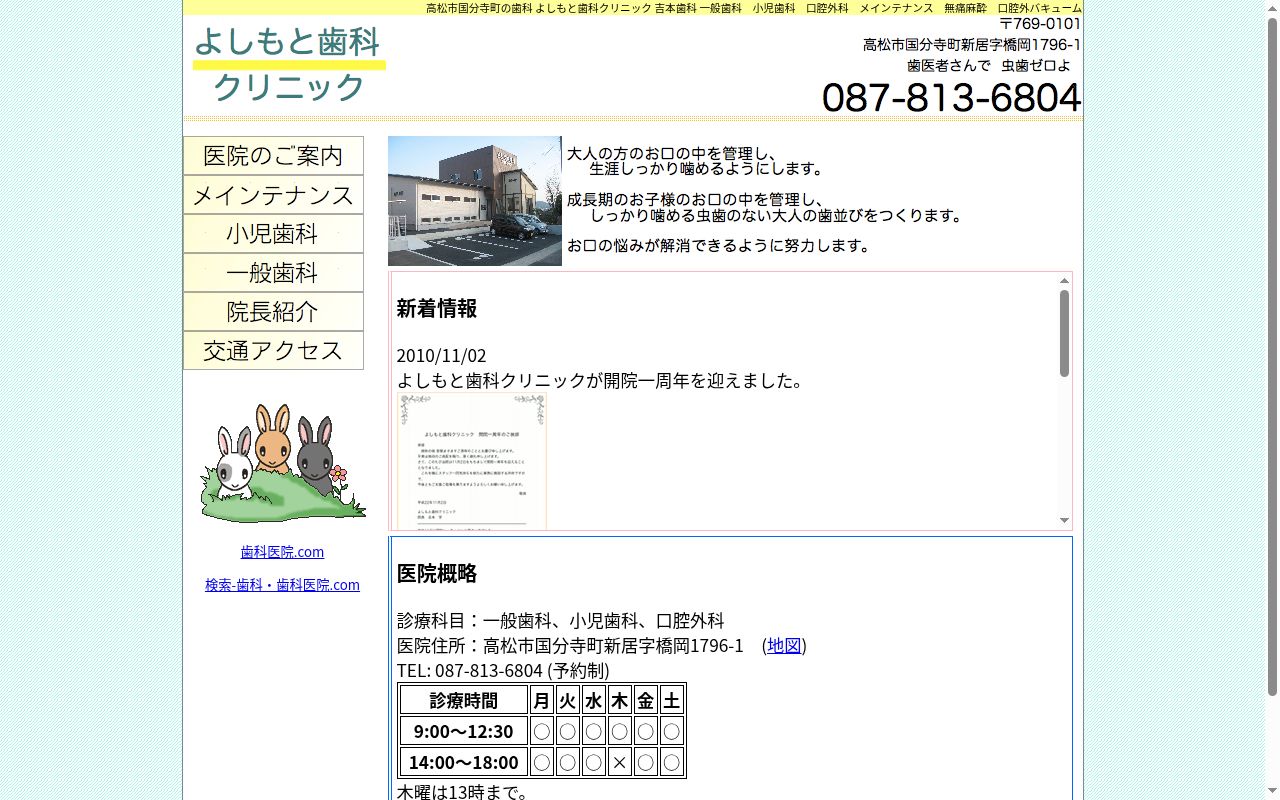This screenshot has width=1280, height=800.
Task: Open the メインテナンス menu item
Action: (273, 195)
